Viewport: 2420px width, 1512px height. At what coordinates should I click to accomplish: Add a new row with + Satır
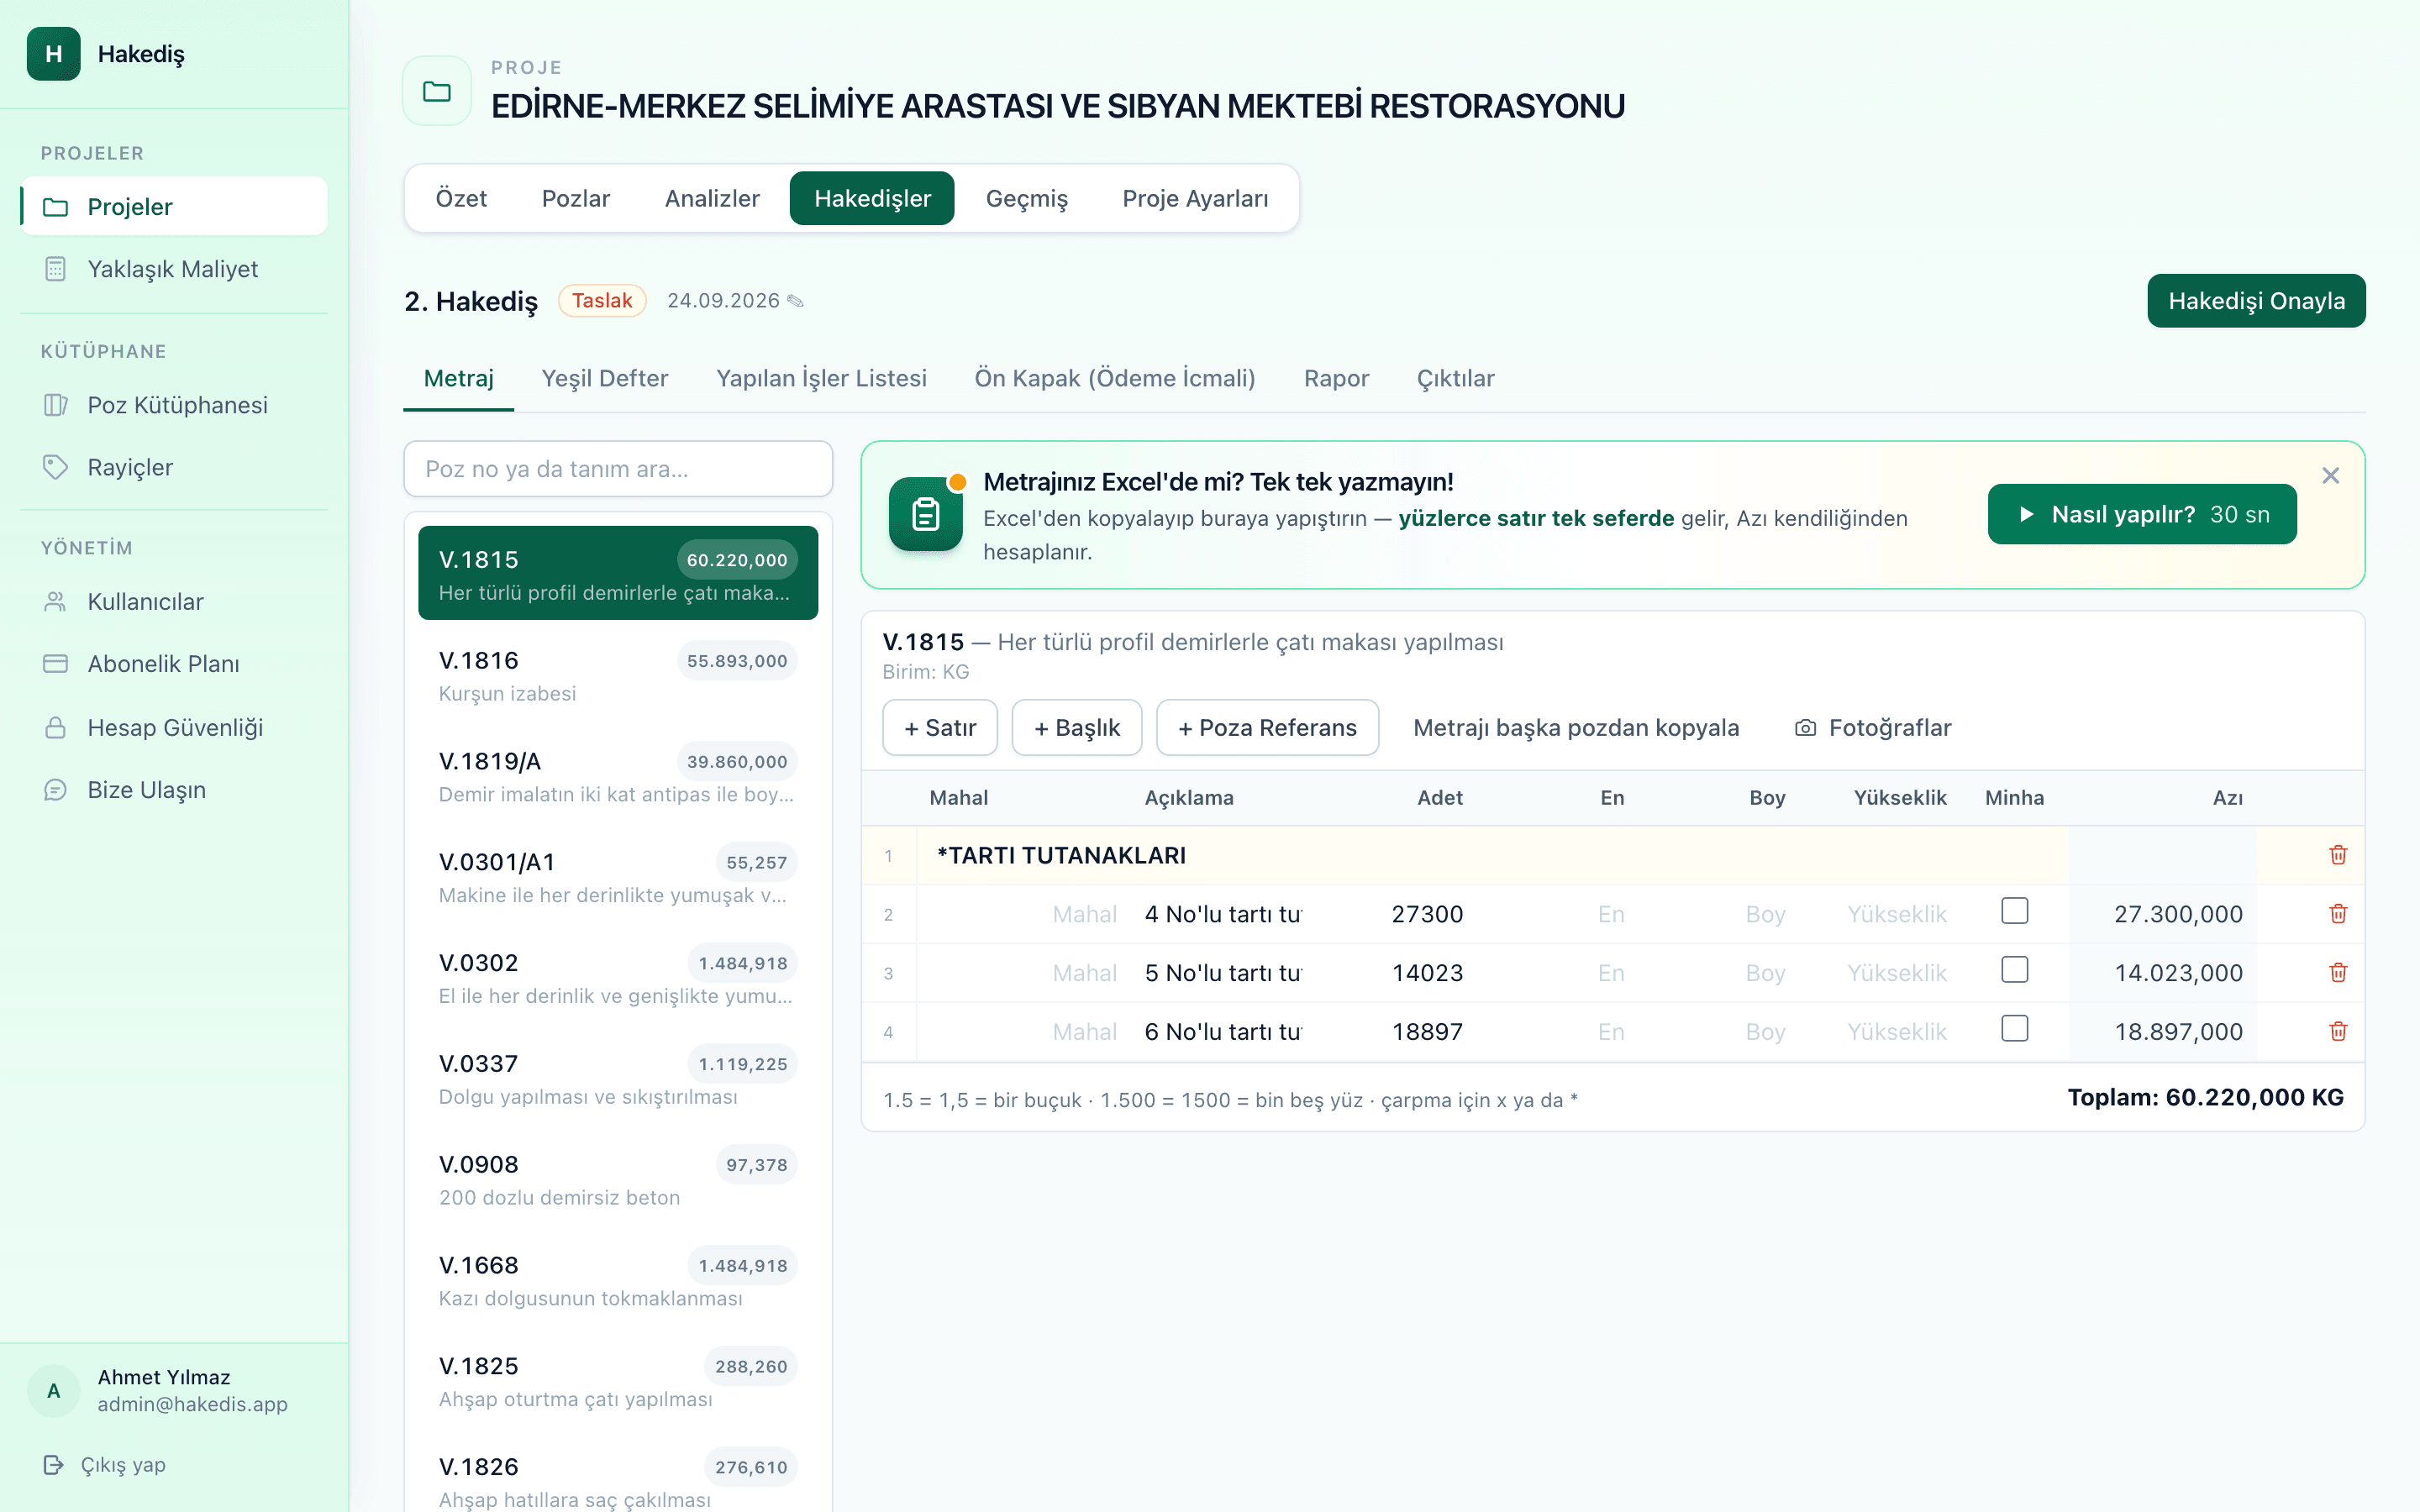(940, 728)
